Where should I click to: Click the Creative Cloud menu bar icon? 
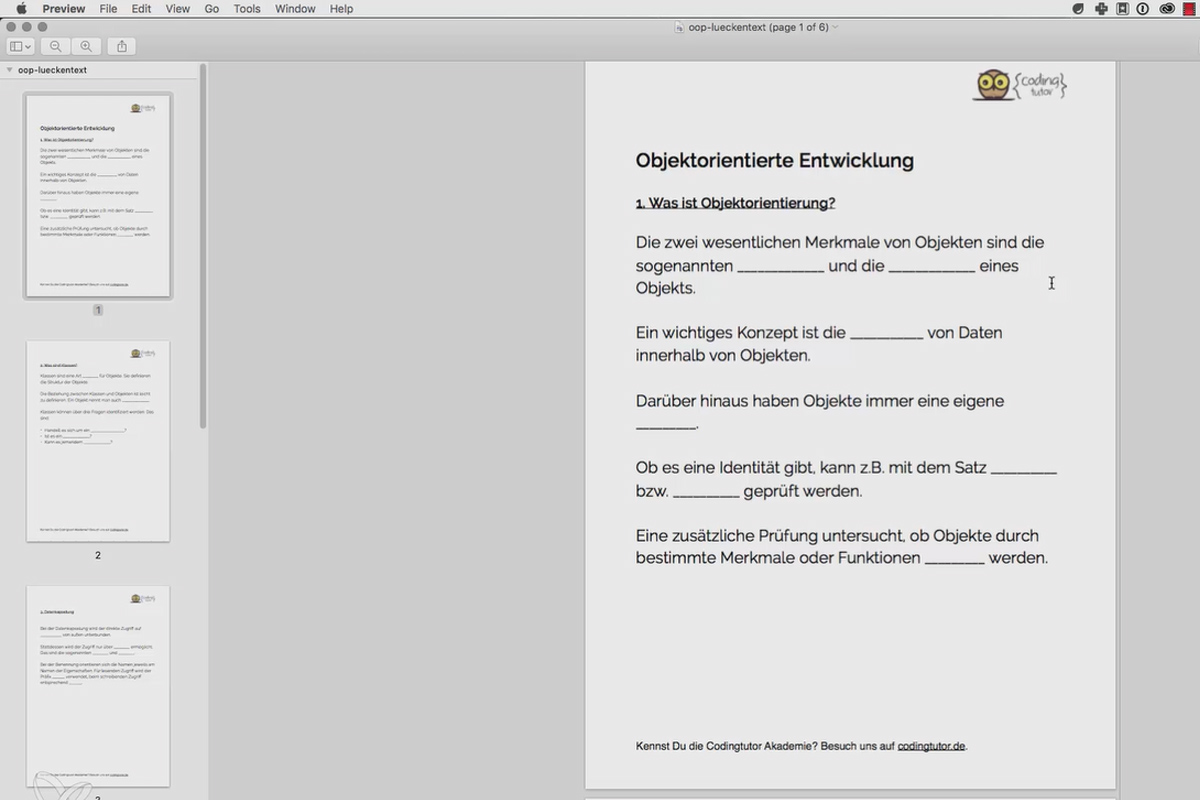coord(1166,9)
